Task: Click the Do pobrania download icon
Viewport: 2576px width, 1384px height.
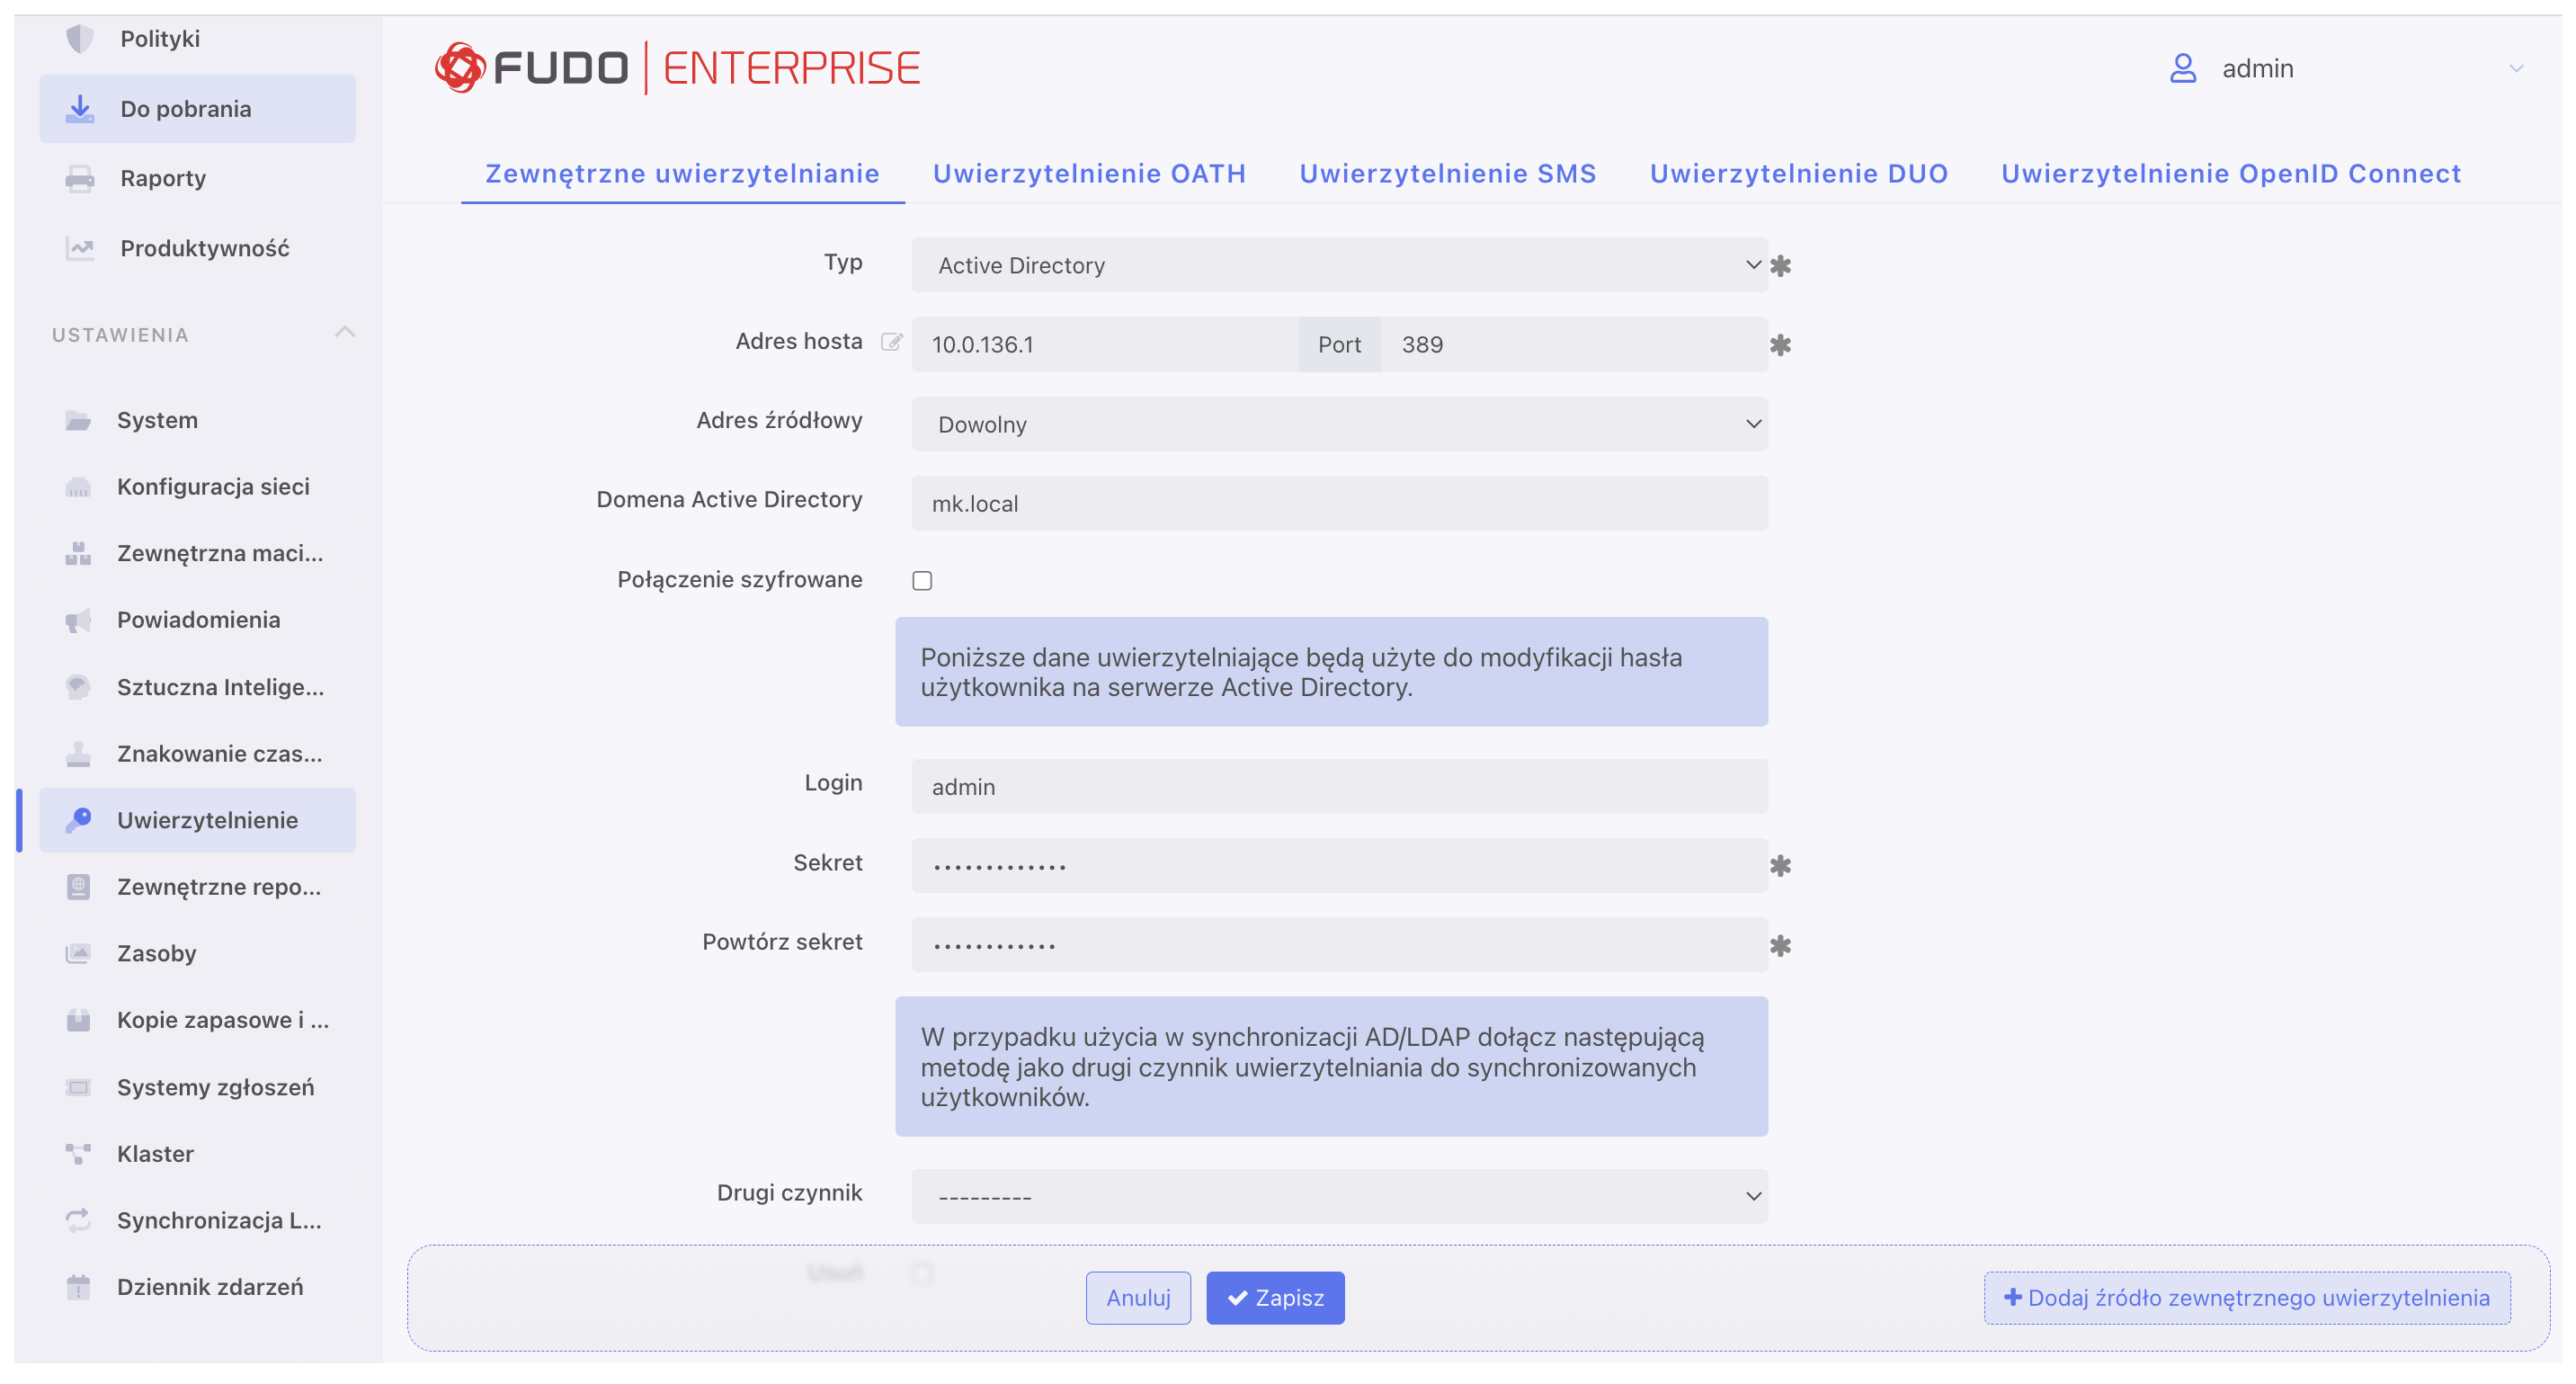Action: (79, 109)
